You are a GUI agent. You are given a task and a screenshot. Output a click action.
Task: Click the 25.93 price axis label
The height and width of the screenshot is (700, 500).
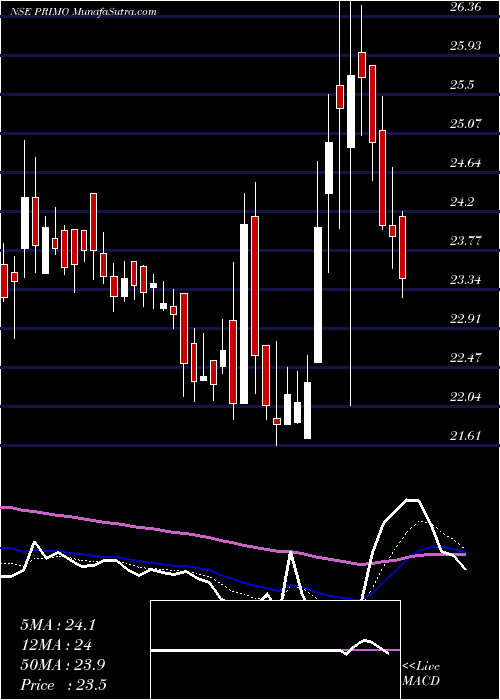(x=466, y=46)
